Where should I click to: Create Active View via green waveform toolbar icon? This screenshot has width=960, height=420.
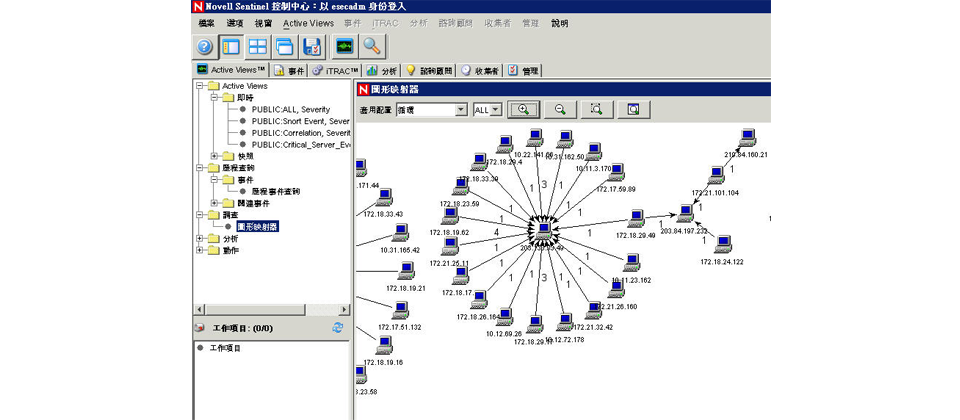tap(344, 47)
